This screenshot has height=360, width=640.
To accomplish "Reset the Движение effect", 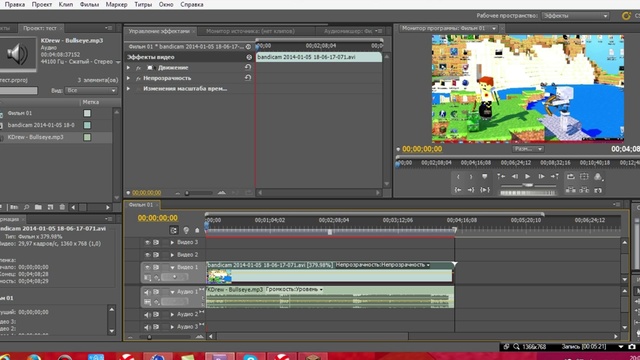I will coord(248,67).
